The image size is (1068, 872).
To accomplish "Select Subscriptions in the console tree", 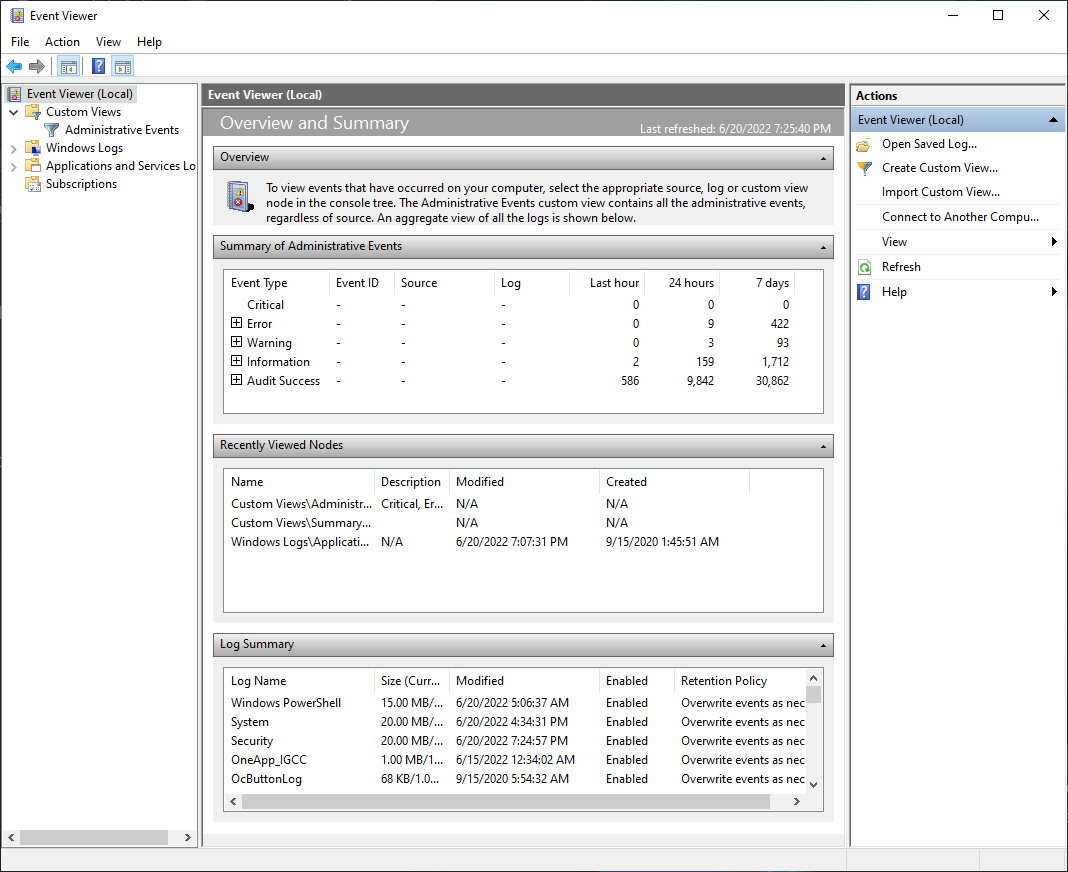I will (81, 184).
